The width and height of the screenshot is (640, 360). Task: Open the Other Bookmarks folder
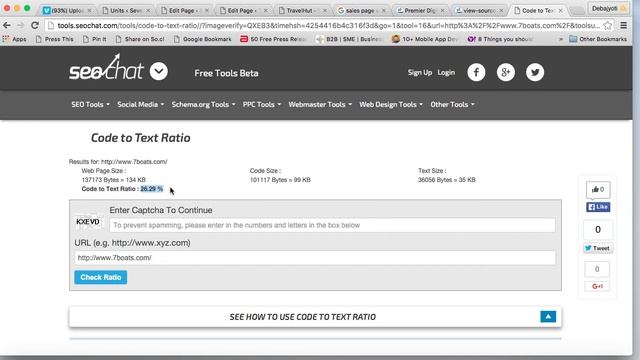coord(598,39)
